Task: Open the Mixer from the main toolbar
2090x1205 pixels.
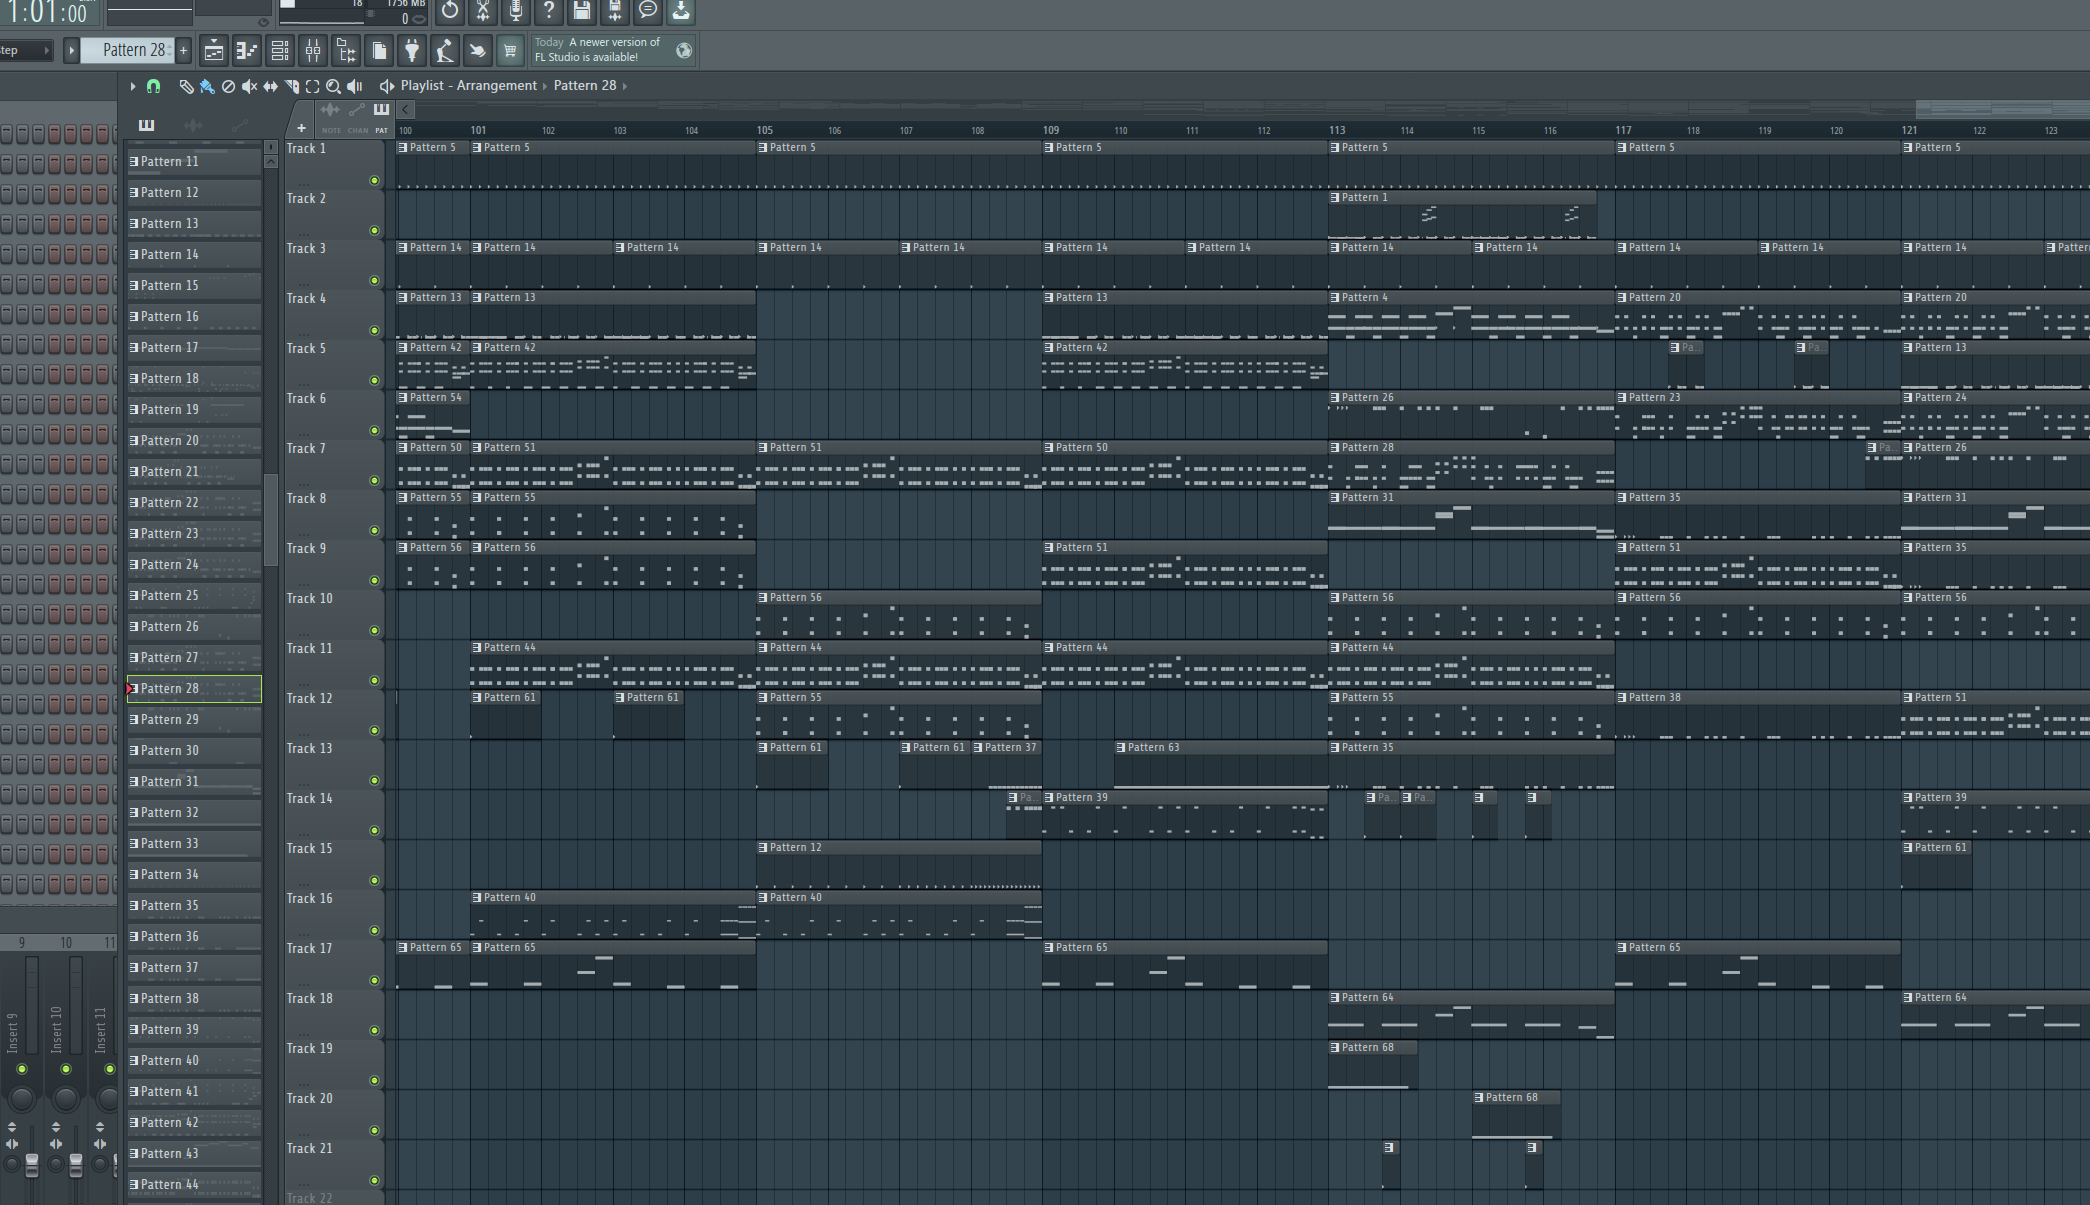Action: click(x=313, y=50)
